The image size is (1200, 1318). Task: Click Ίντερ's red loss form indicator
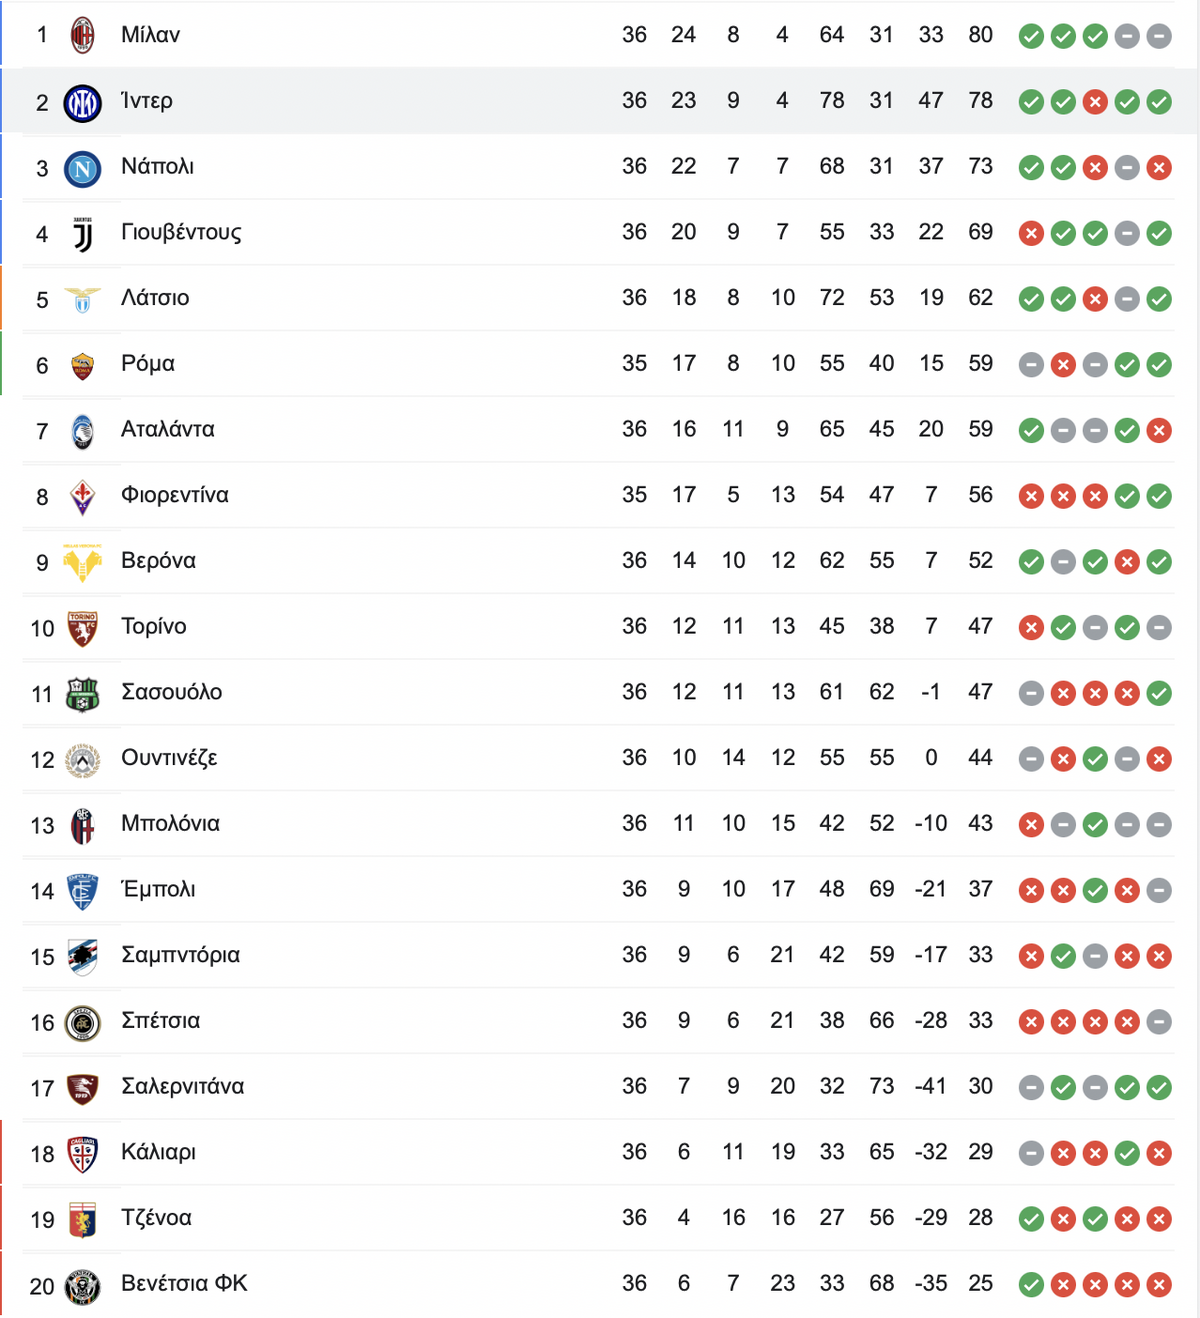pyautogui.click(x=1095, y=102)
